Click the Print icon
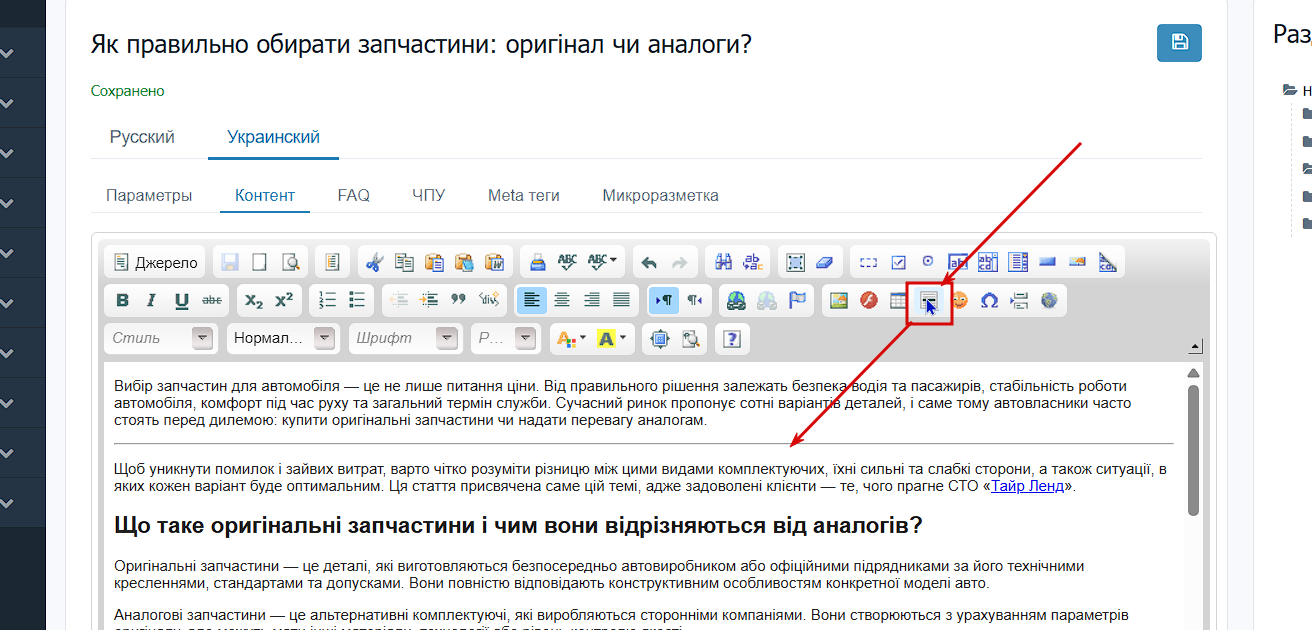 (537, 262)
